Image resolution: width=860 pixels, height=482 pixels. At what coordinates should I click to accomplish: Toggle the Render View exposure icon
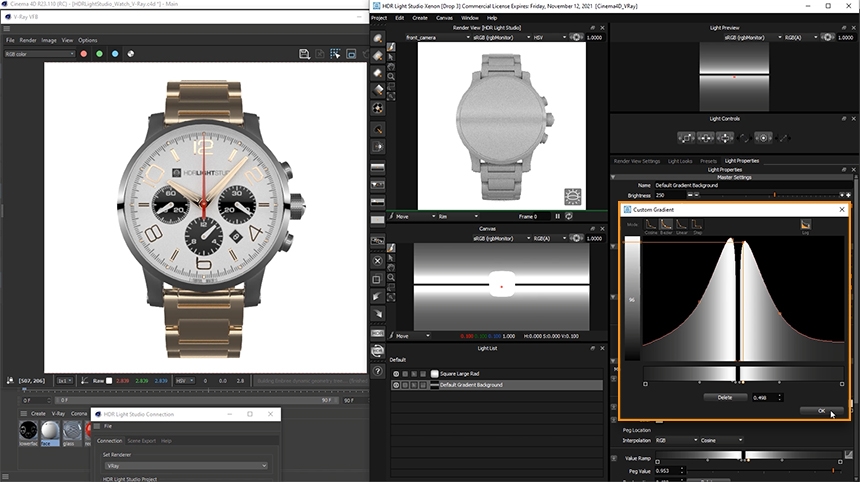pos(576,37)
